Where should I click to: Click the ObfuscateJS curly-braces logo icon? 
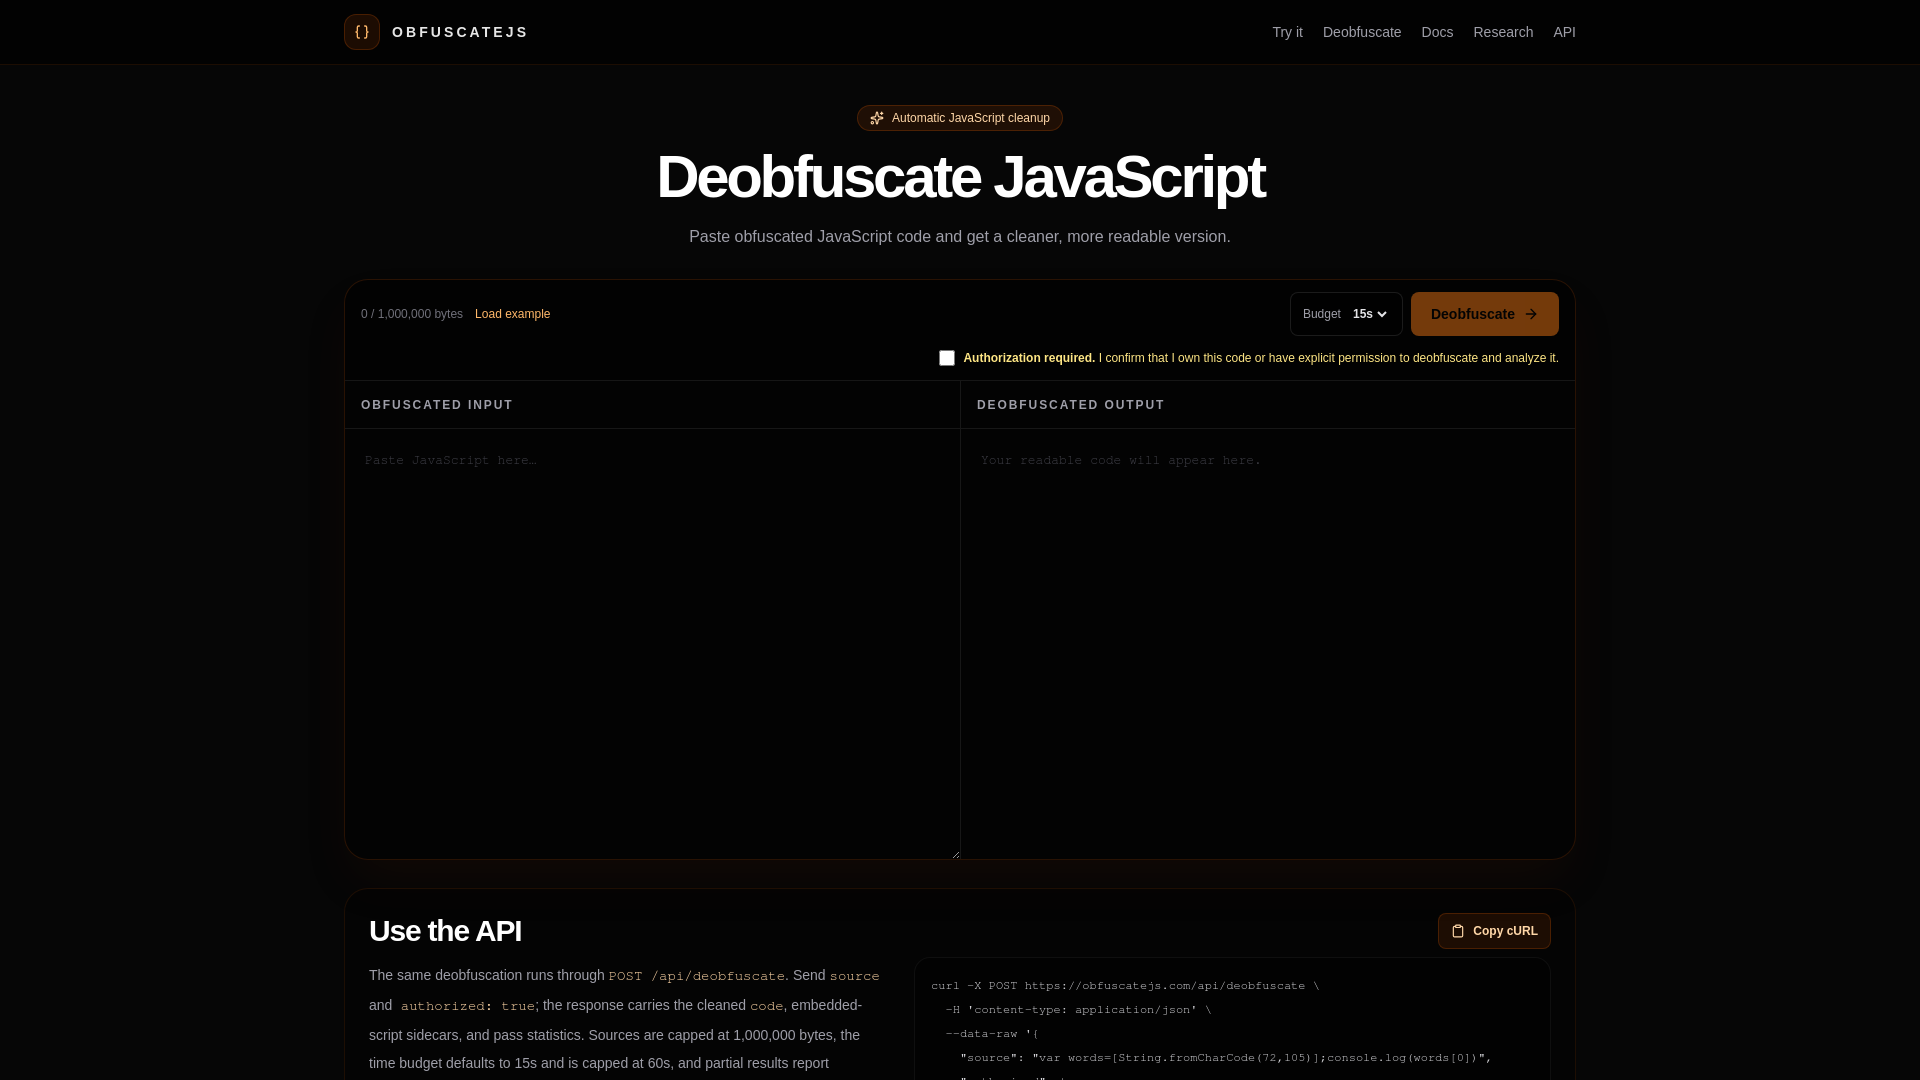pos(362,32)
